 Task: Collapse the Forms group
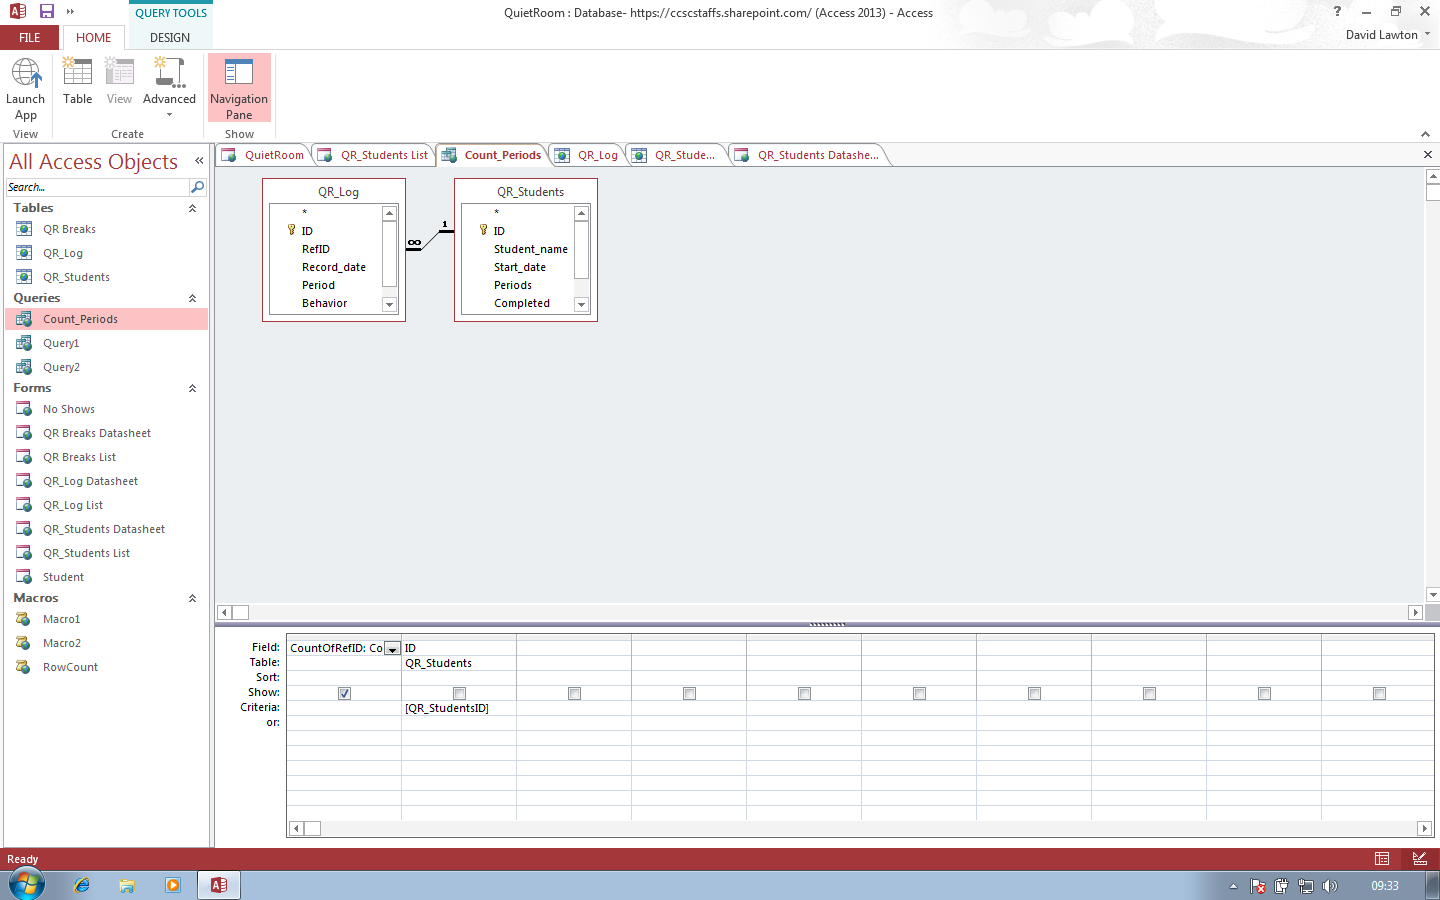pos(192,388)
